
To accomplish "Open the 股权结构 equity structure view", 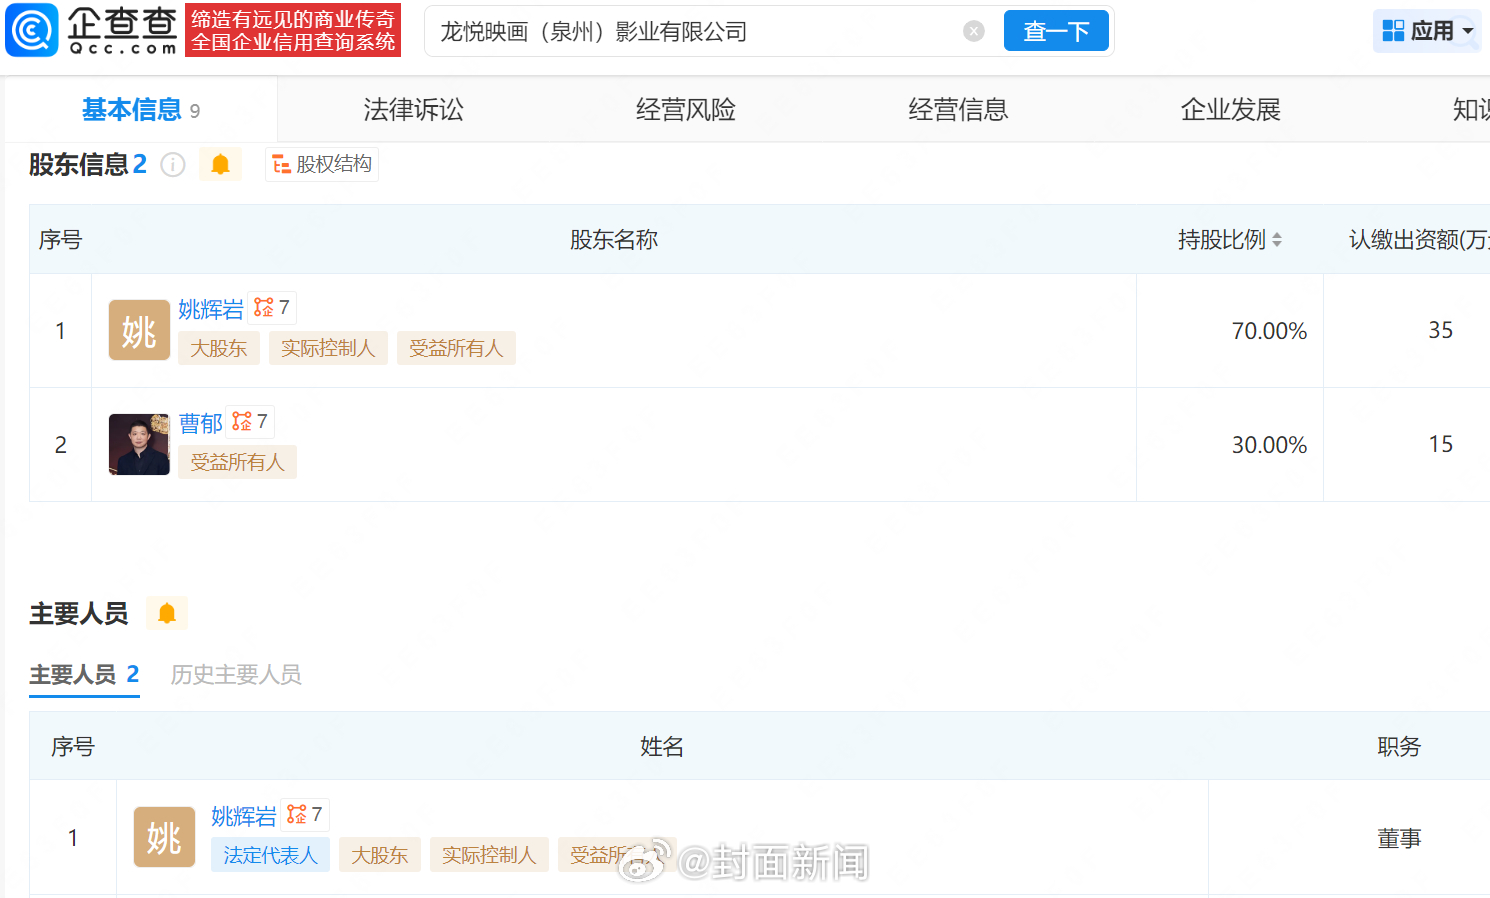I will tap(321, 164).
